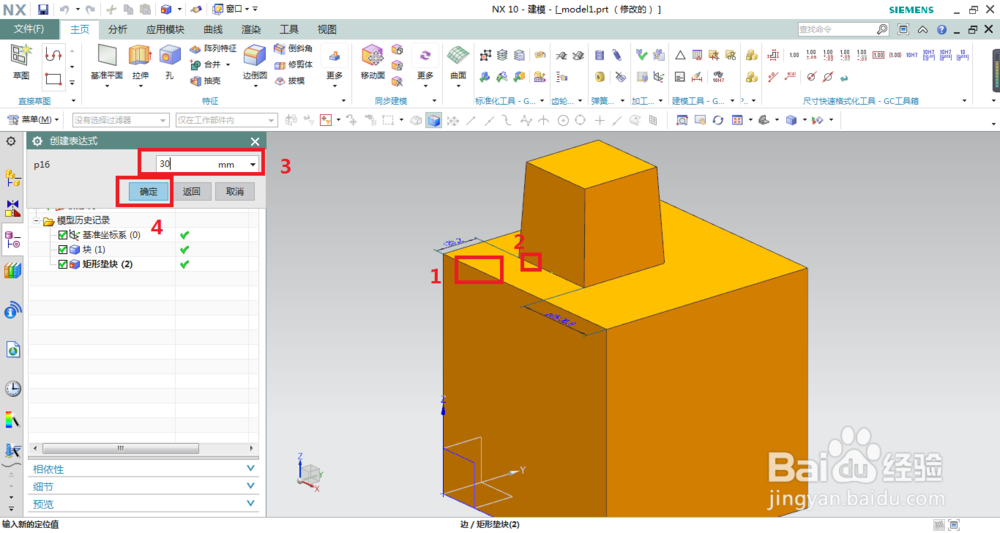Viewport: 1000px width, 533px height.
Task: Close the 创建表达式 dialog
Action: tap(255, 141)
